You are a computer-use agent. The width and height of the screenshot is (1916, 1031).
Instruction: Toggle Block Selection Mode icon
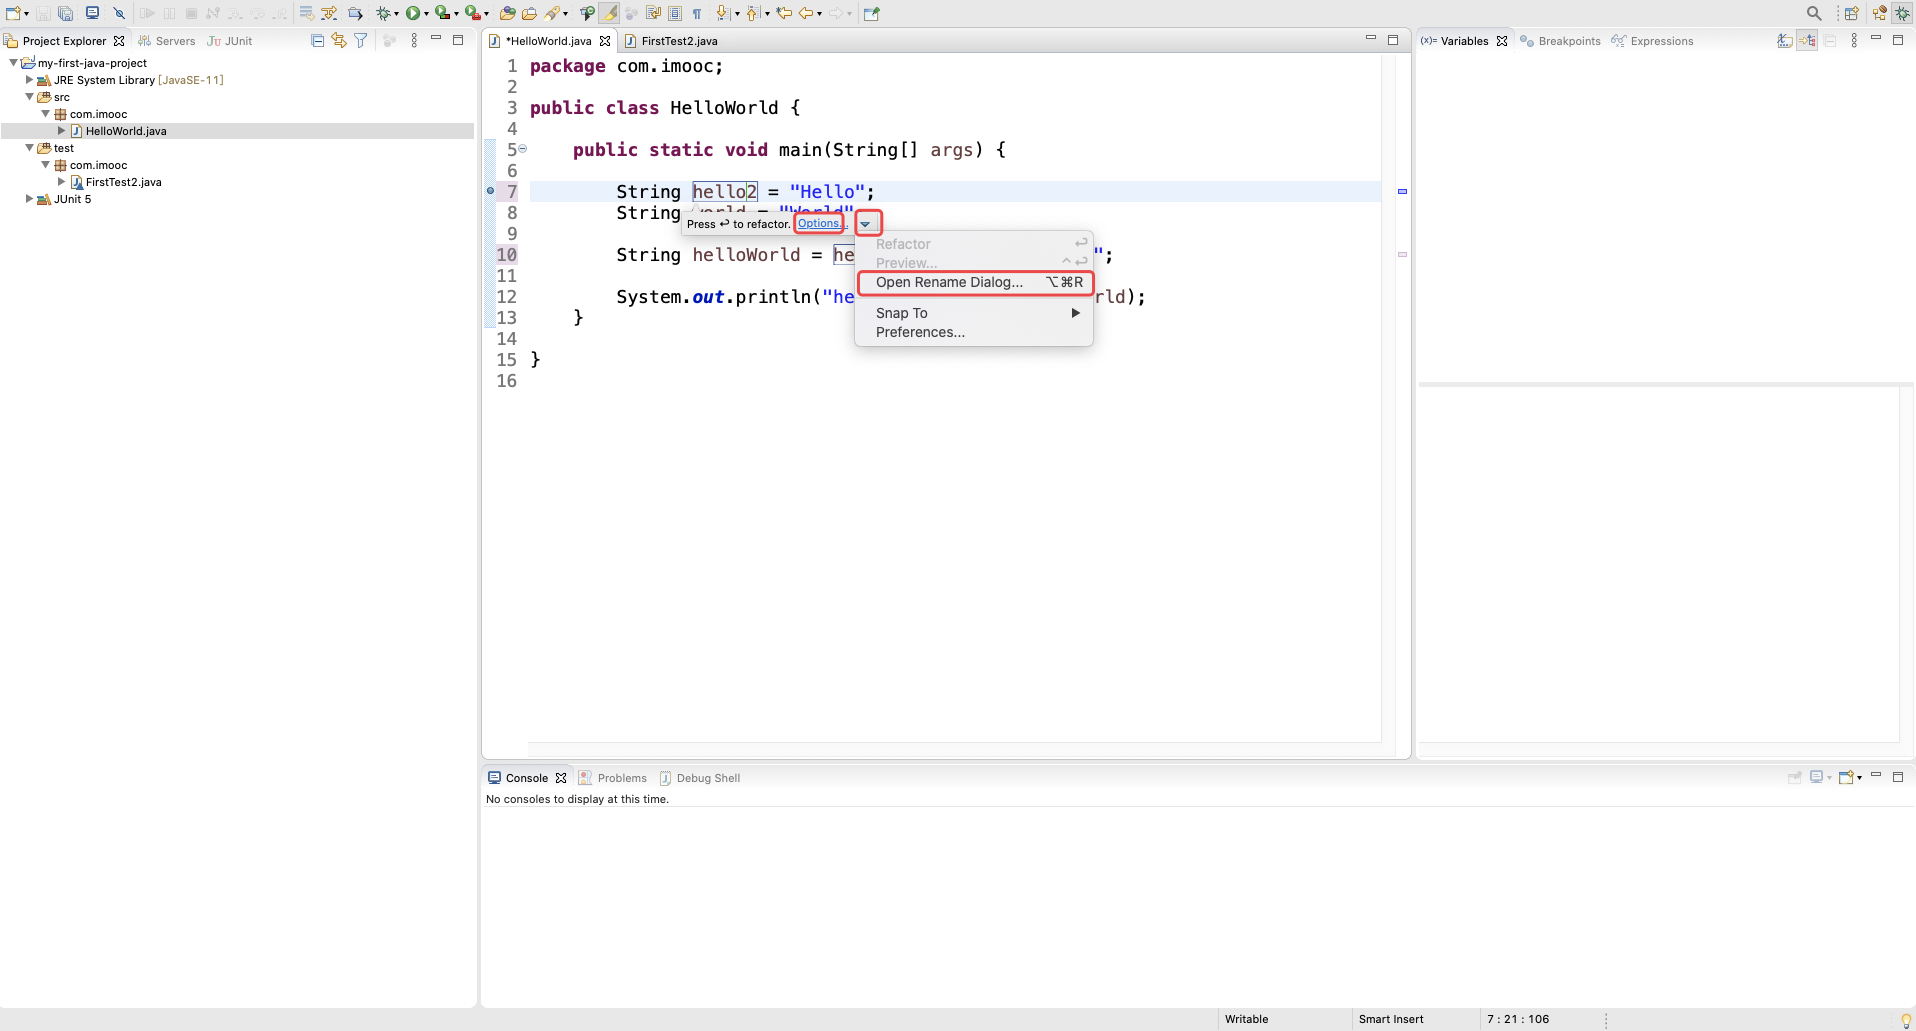tap(675, 13)
